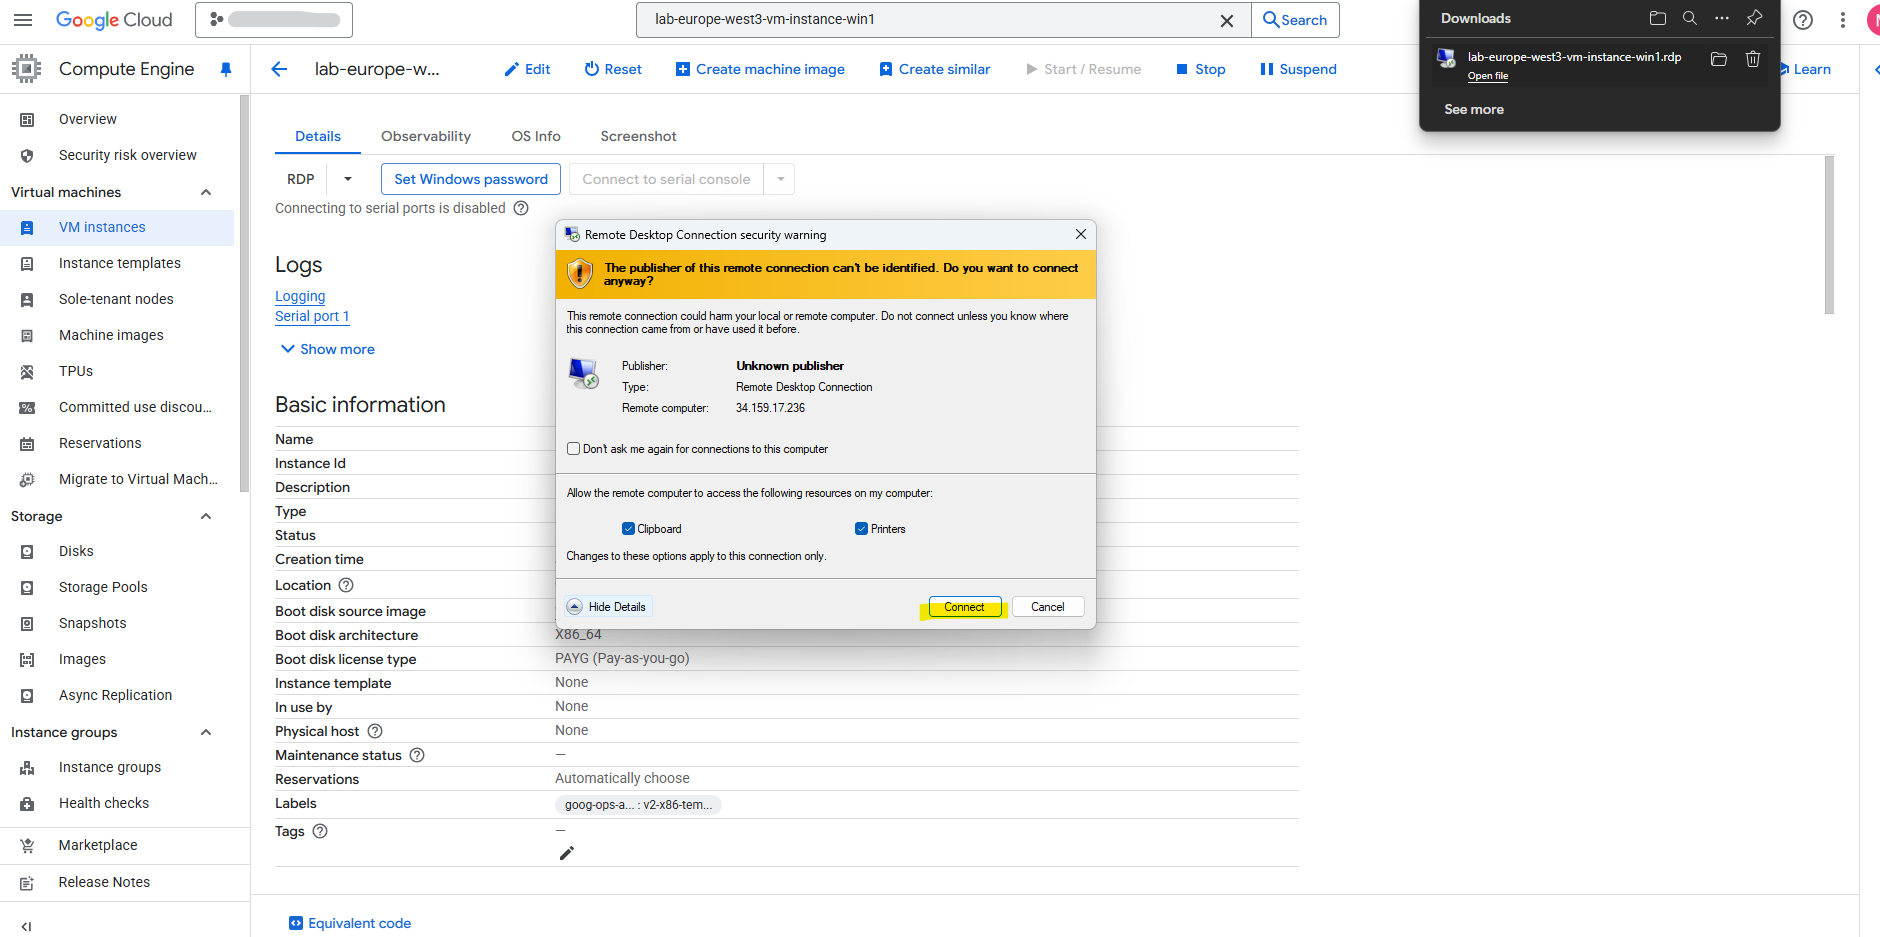This screenshot has height=937, width=1880.
Task: Click See more in Downloads
Action: click(1474, 109)
